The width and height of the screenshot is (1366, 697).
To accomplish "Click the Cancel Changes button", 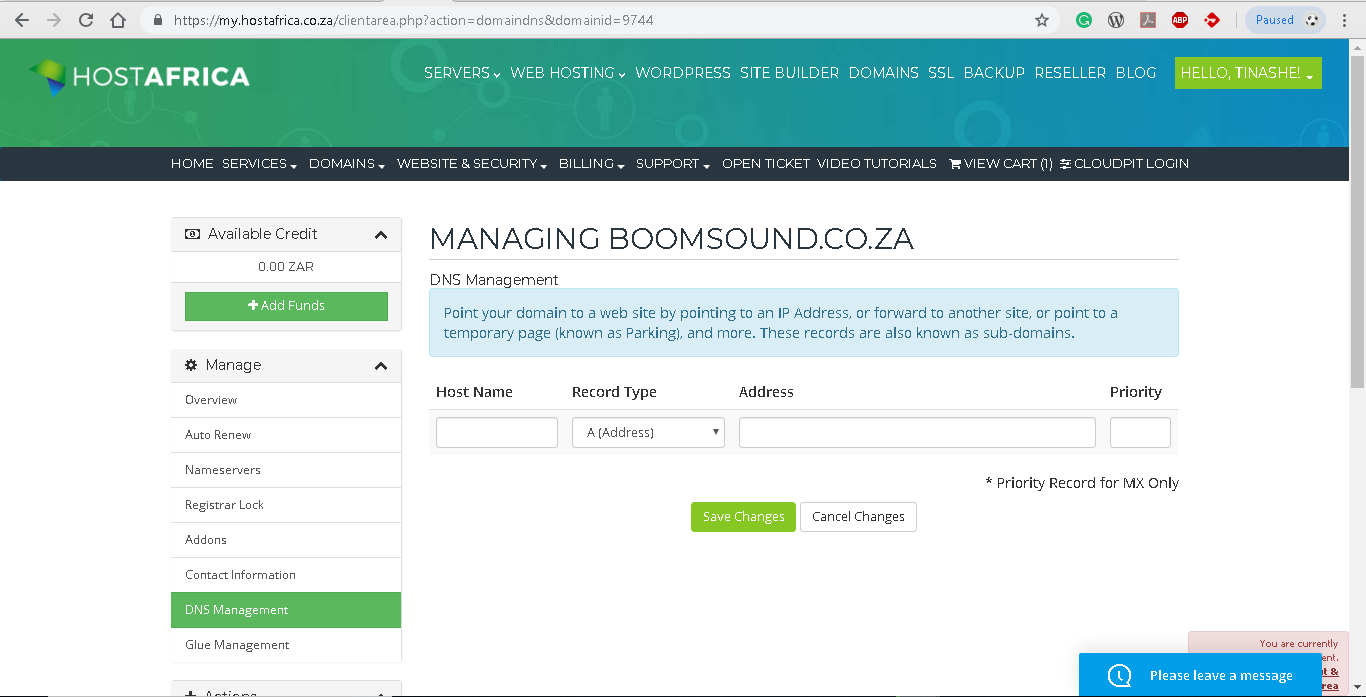I will pyautogui.click(x=858, y=517).
